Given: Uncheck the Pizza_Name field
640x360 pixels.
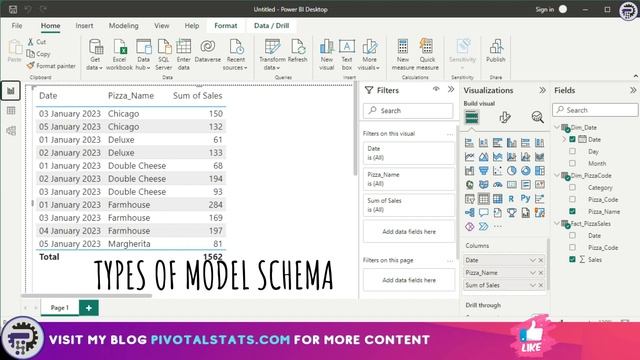Looking at the screenshot, I should tap(572, 211).
